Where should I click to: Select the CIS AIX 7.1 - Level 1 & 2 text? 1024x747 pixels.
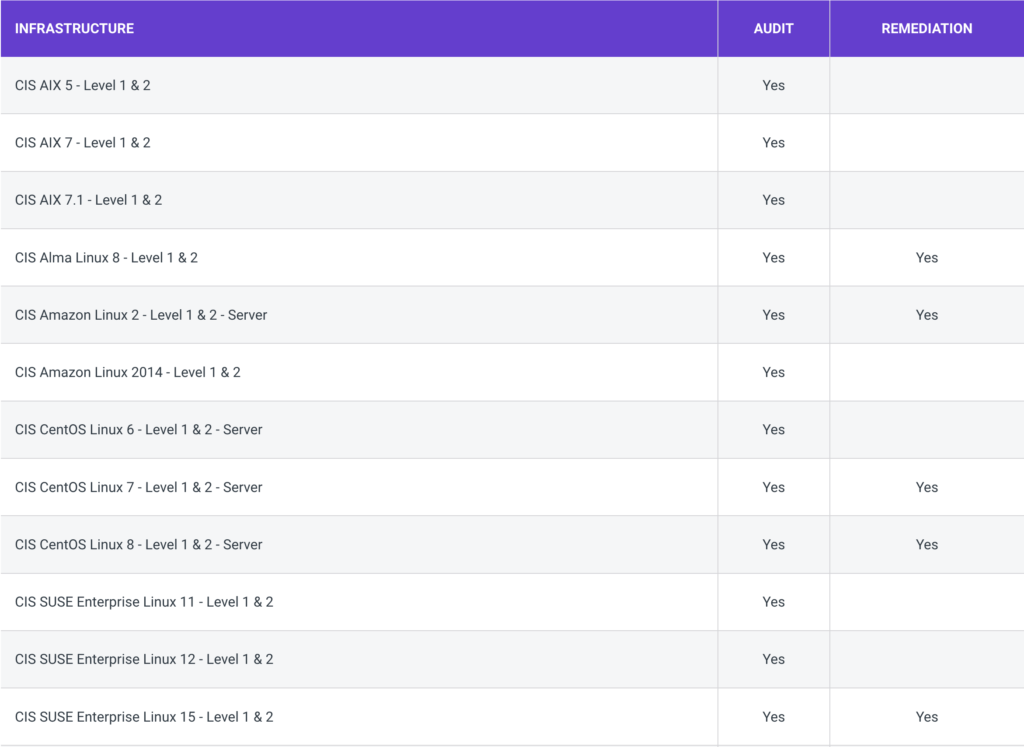pos(89,200)
